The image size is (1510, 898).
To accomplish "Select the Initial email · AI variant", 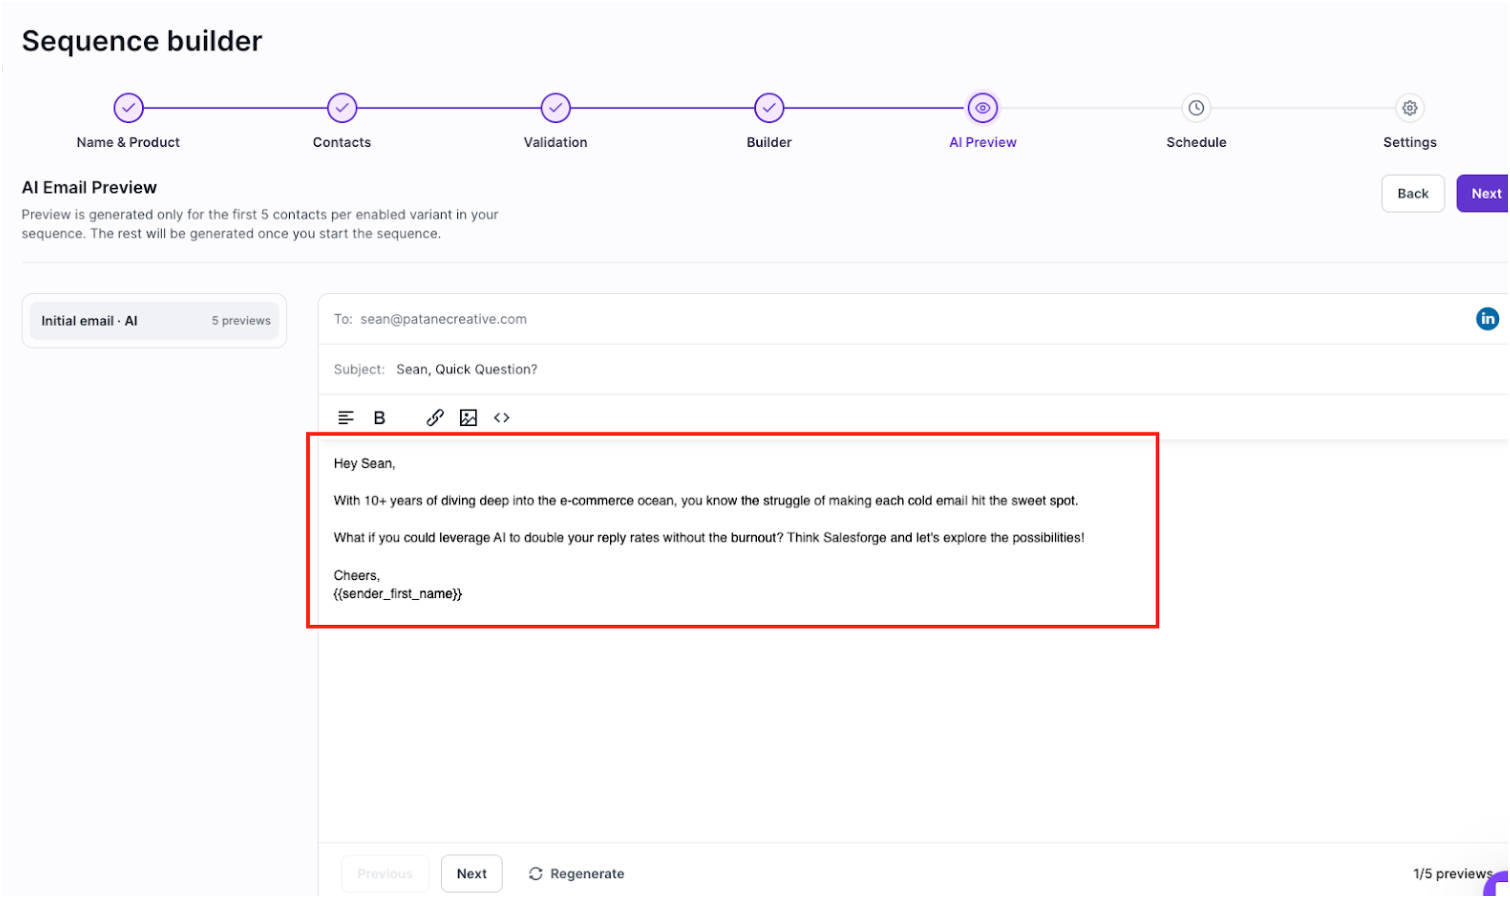I will (154, 321).
